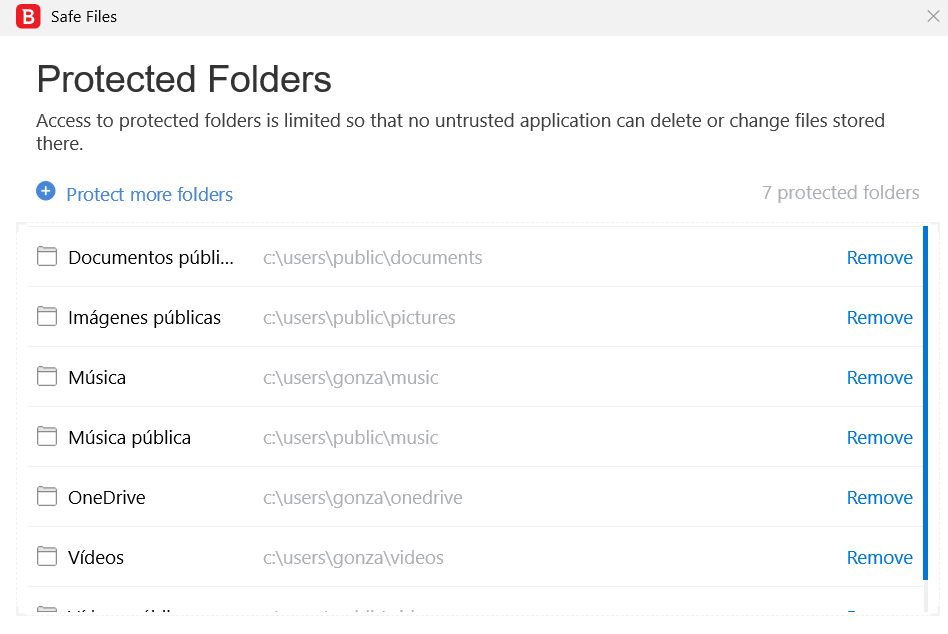Close the Safe Files window

[x=933, y=16]
